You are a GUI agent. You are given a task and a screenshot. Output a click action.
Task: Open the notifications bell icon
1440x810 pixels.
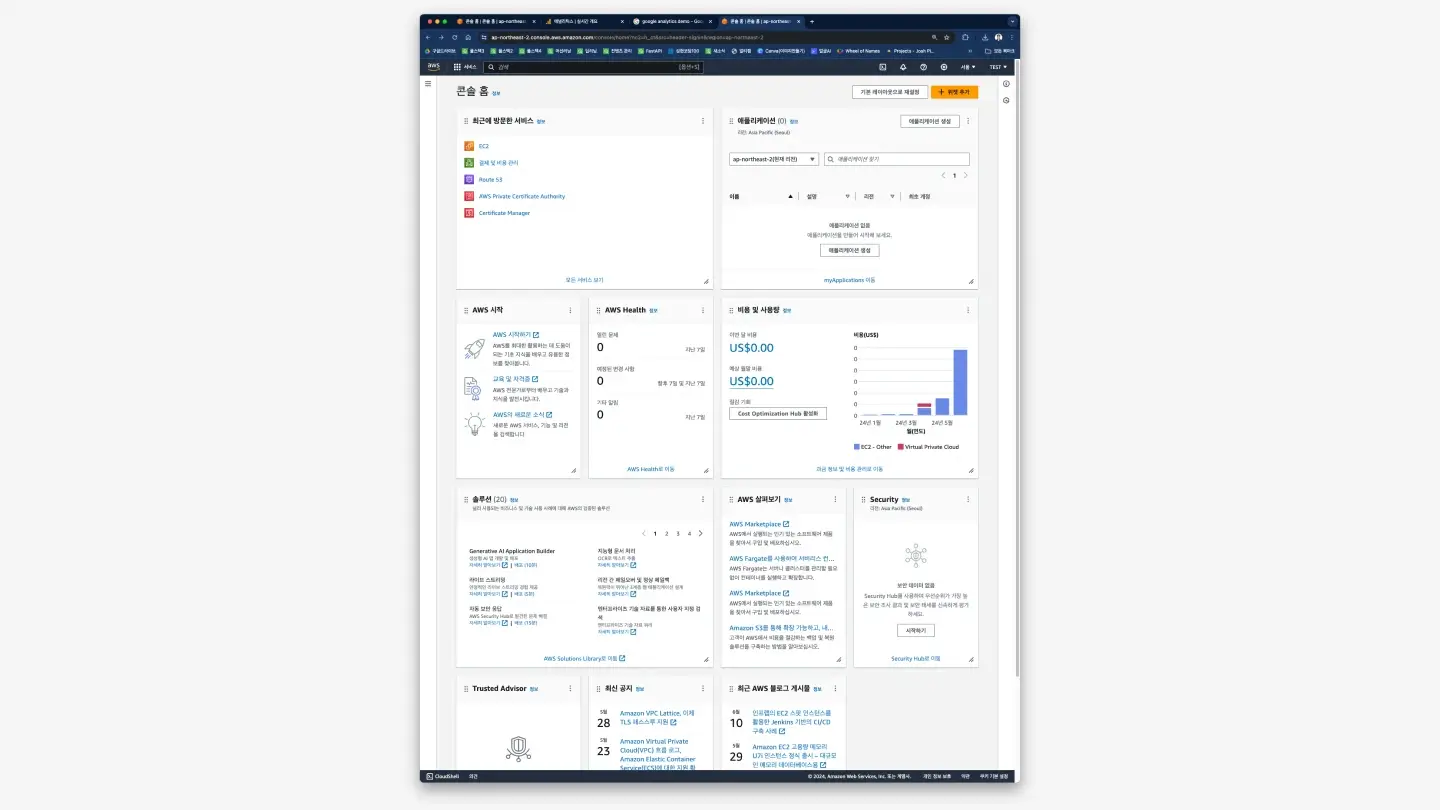tap(903, 67)
